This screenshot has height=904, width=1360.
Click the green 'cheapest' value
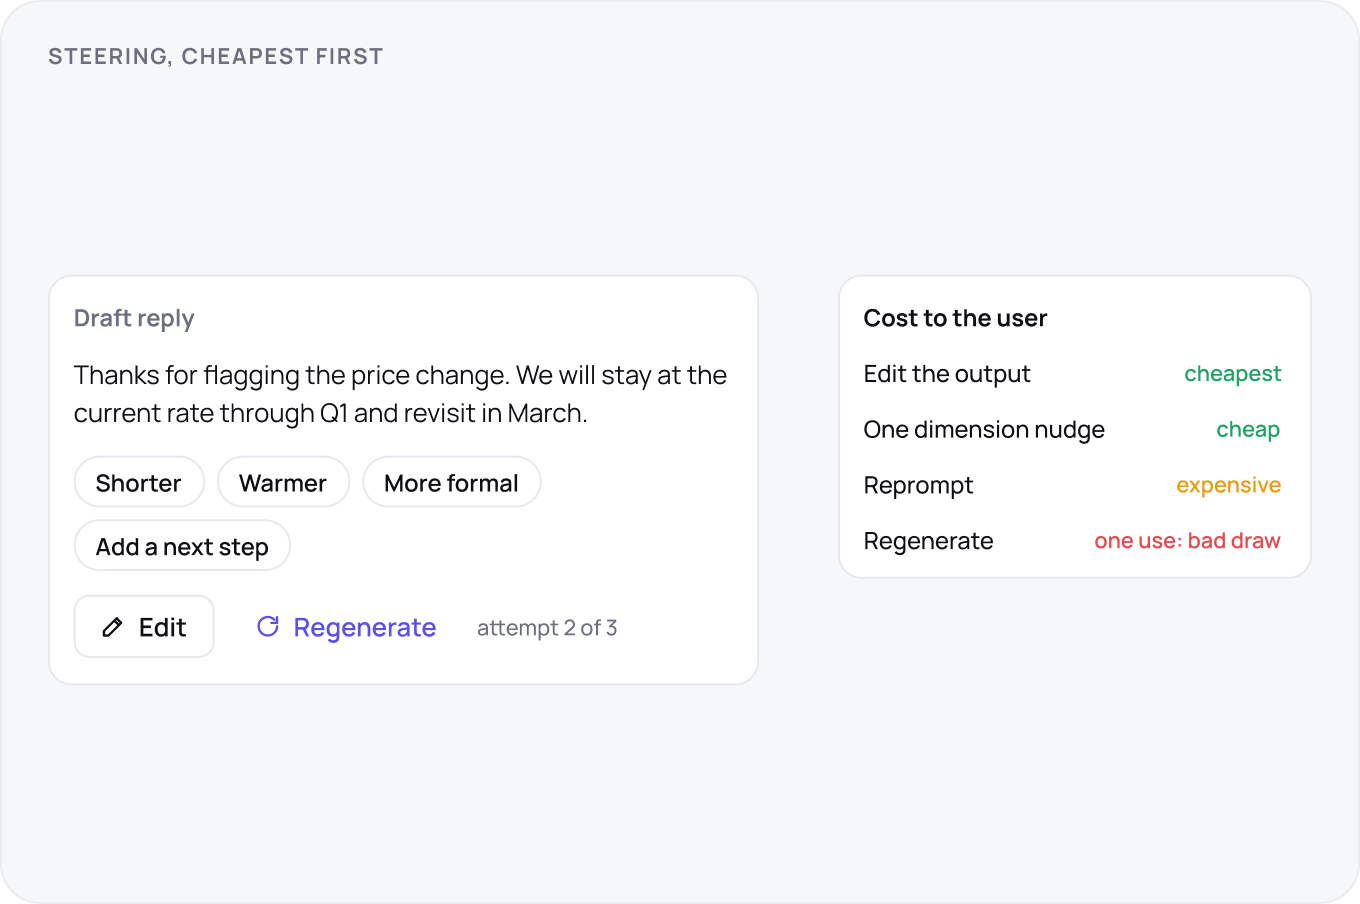click(1232, 374)
